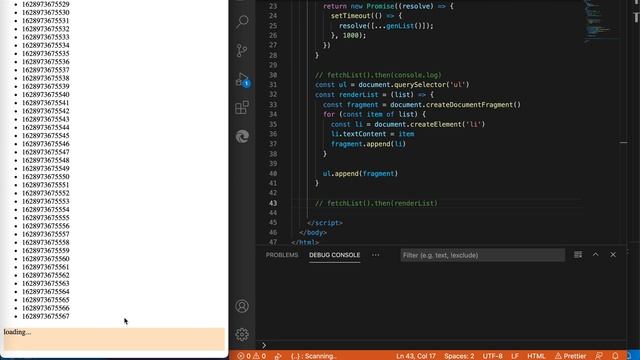Click the 'loading...' box in browser
This screenshot has width=640, height=360.
pos(114,339)
